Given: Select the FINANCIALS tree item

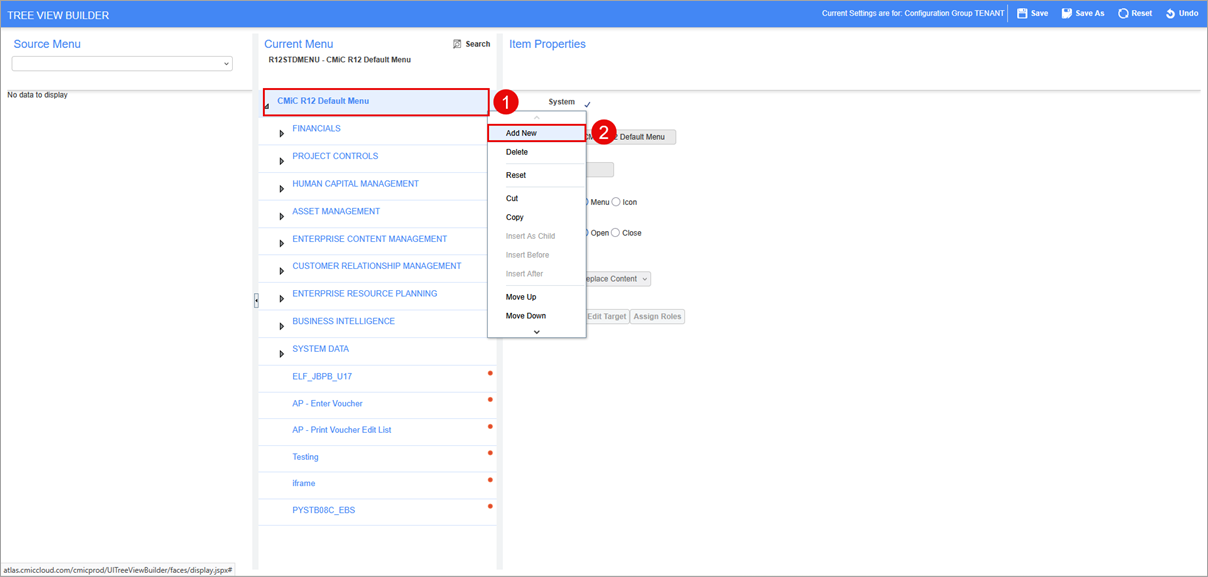Looking at the screenshot, I should pyautogui.click(x=316, y=129).
